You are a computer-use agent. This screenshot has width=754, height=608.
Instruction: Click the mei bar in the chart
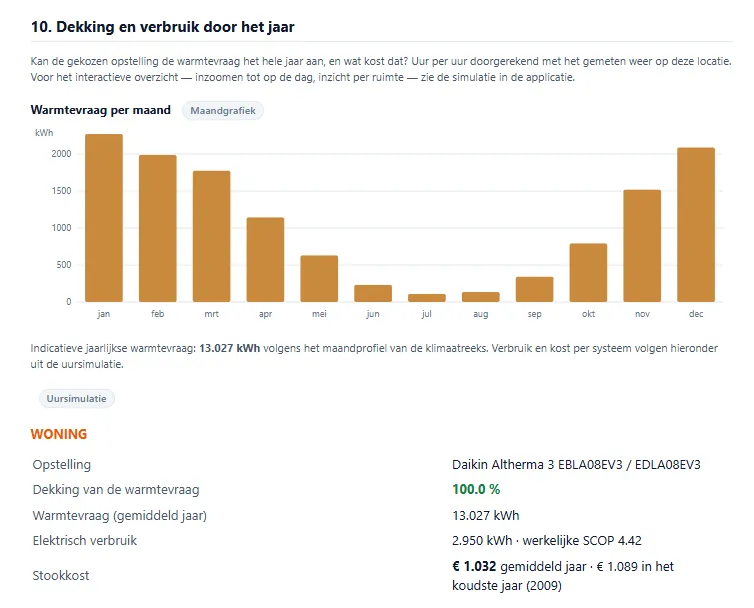319,279
